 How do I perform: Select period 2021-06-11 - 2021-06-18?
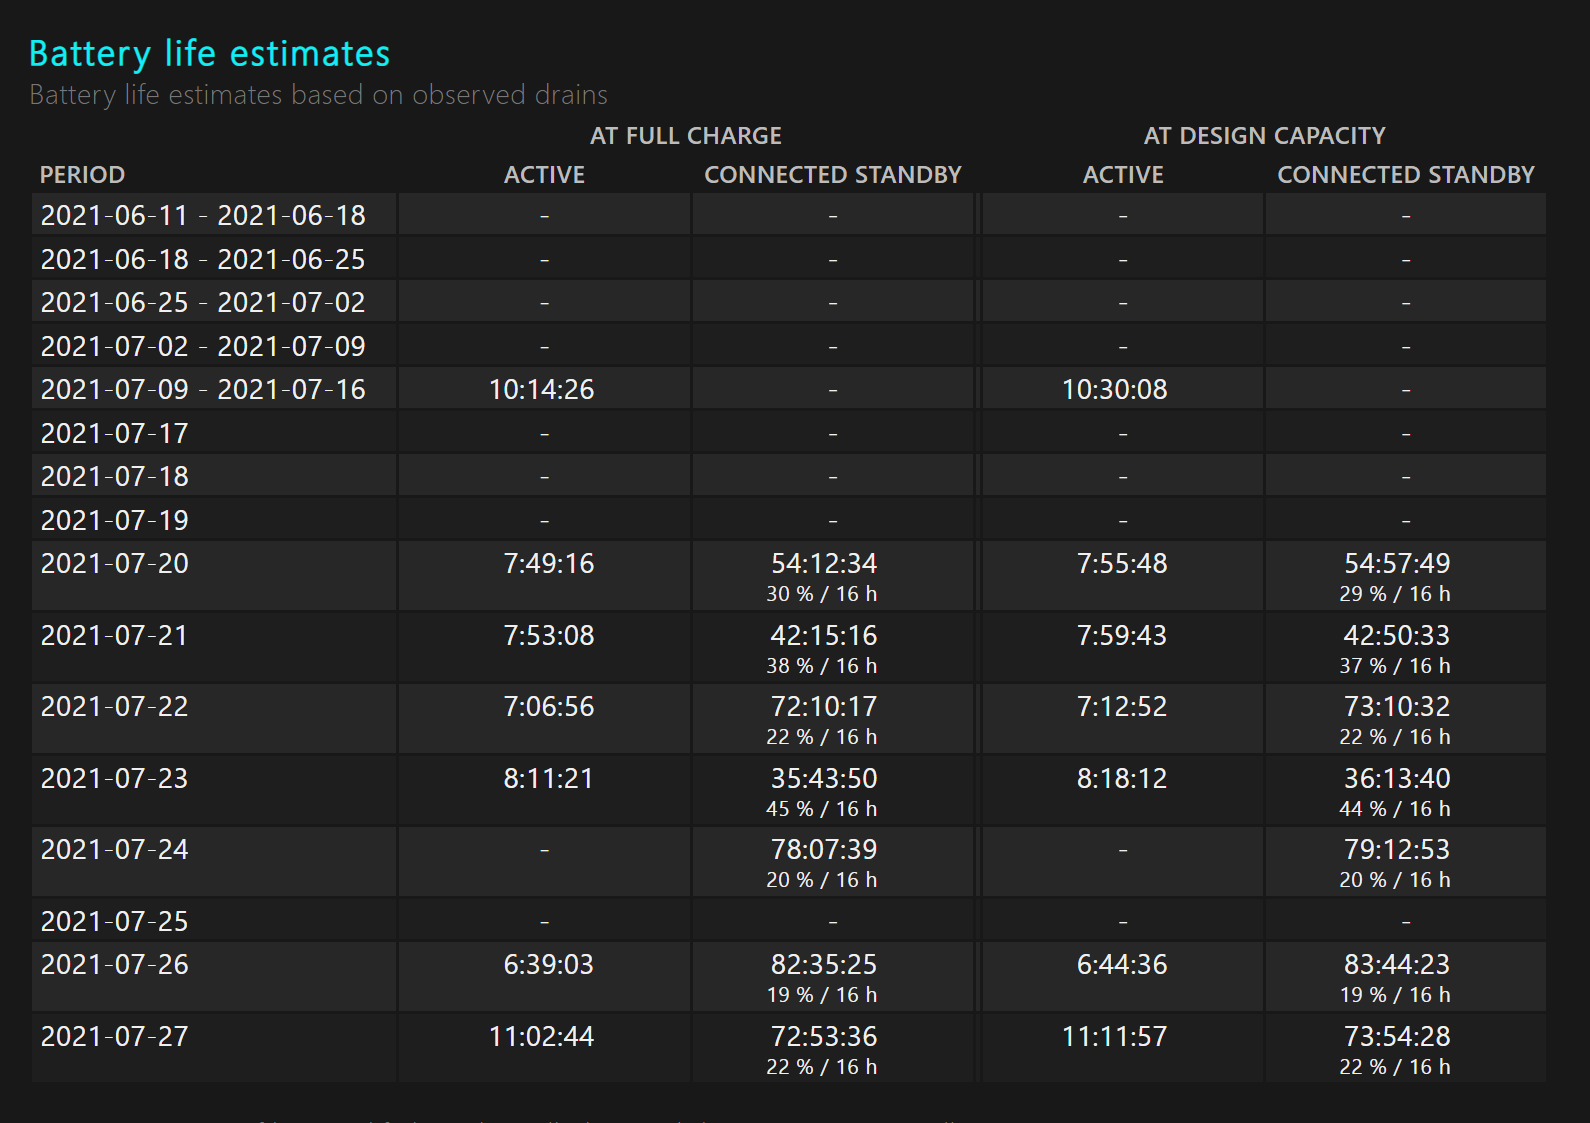tap(203, 216)
